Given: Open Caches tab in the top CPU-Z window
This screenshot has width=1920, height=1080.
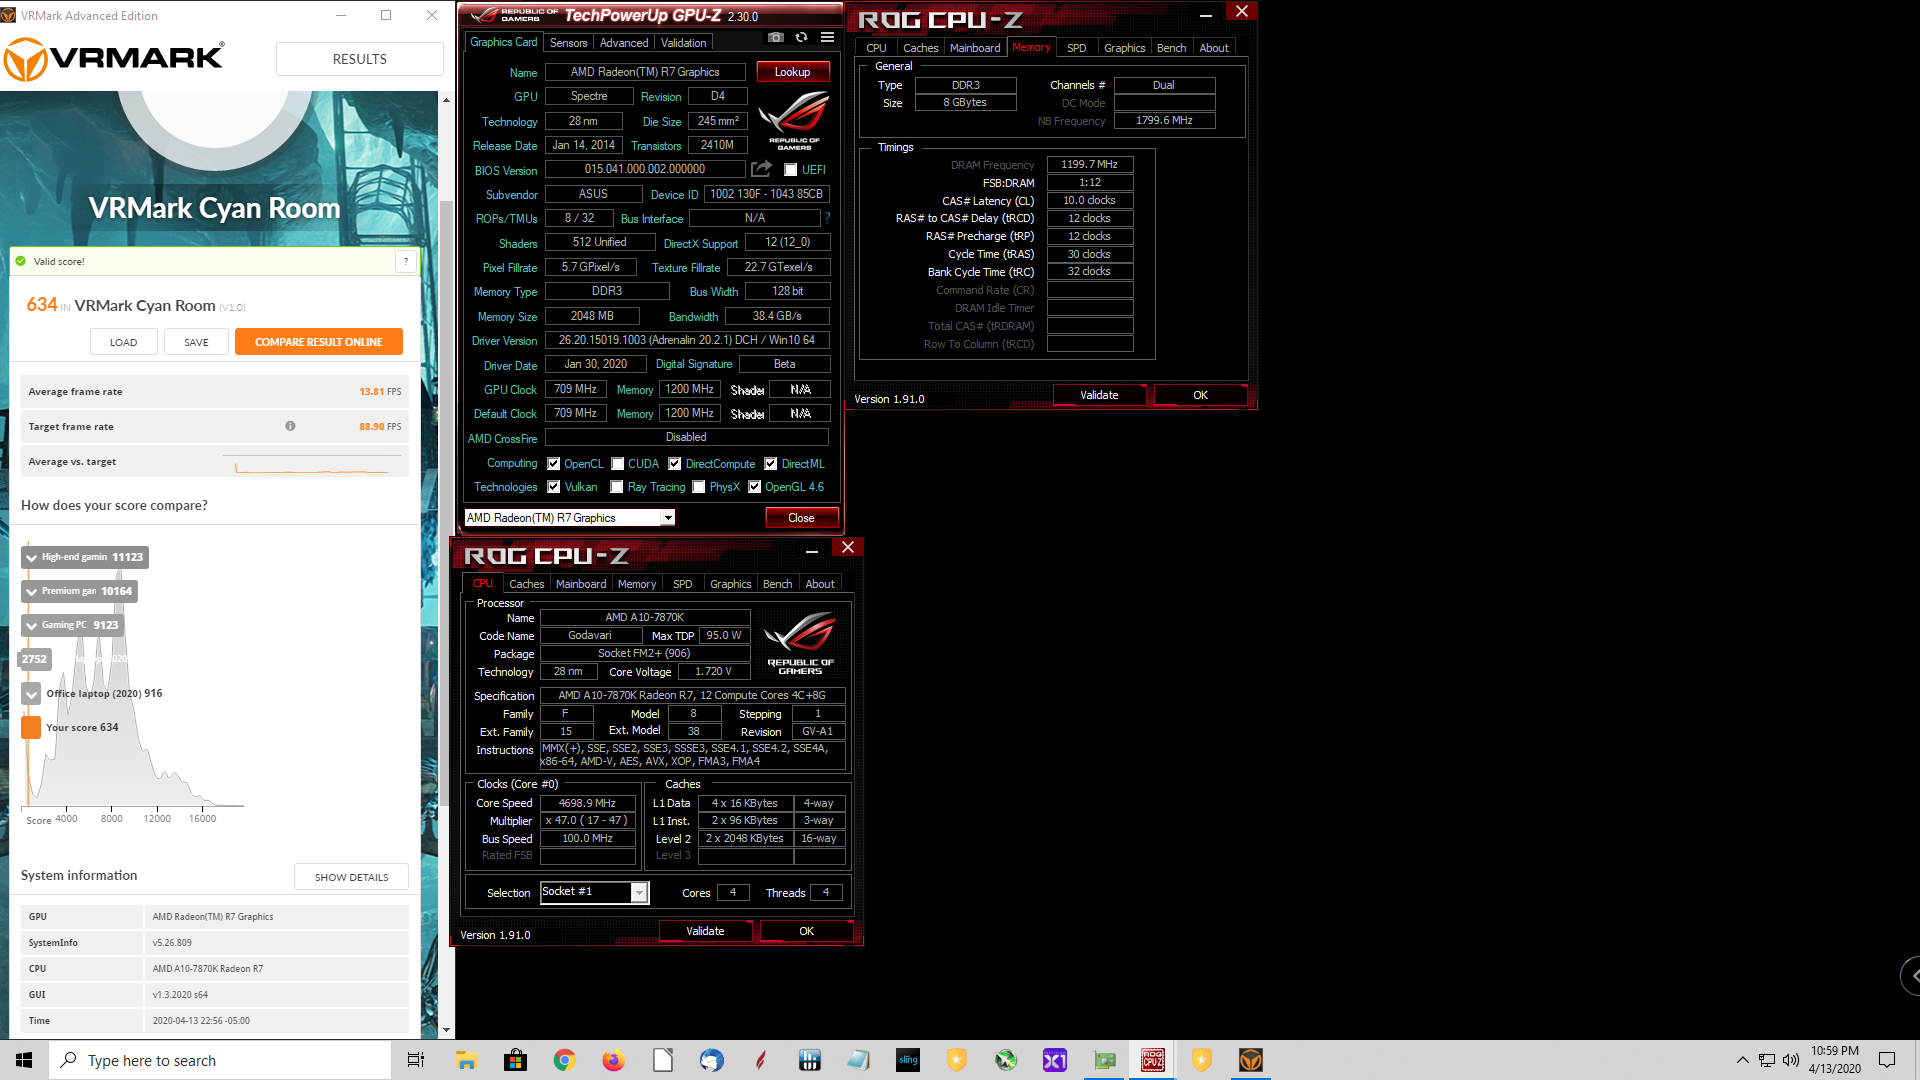Looking at the screenshot, I should [920, 48].
